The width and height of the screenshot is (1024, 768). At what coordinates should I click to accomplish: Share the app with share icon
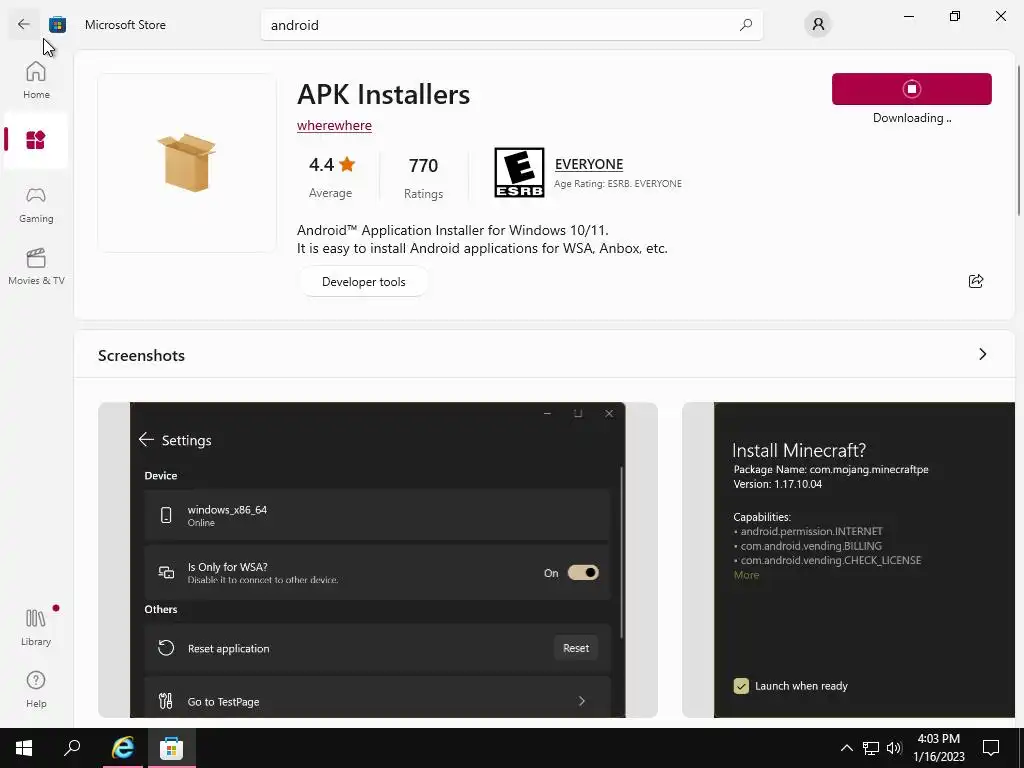pyautogui.click(x=976, y=281)
